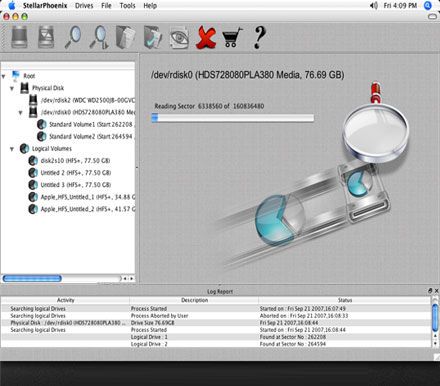
Task: Select the plain magnifier search icon
Action: 73,37
